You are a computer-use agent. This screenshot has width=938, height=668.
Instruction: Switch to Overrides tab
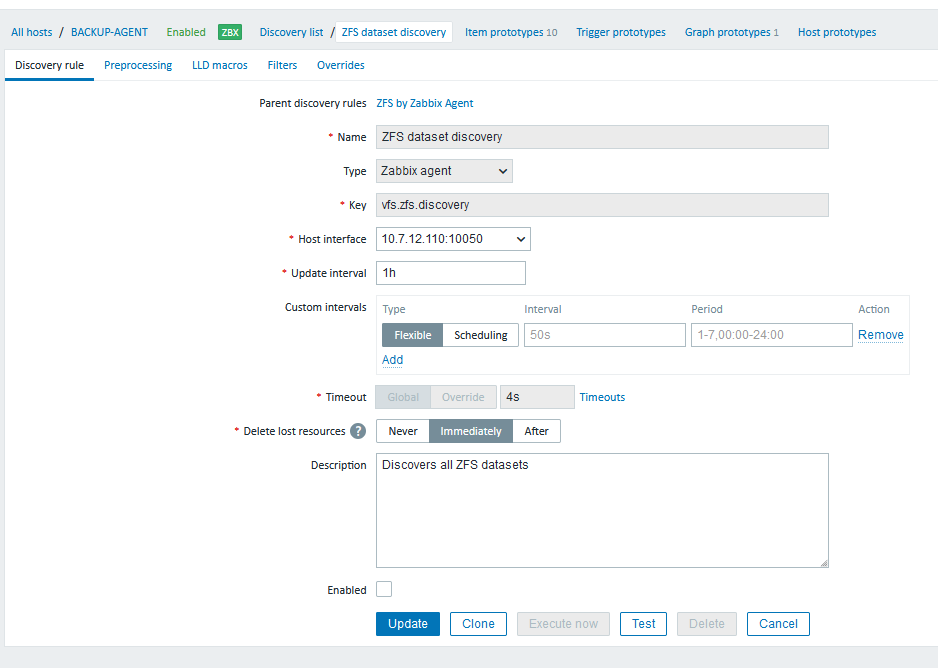[340, 65]
